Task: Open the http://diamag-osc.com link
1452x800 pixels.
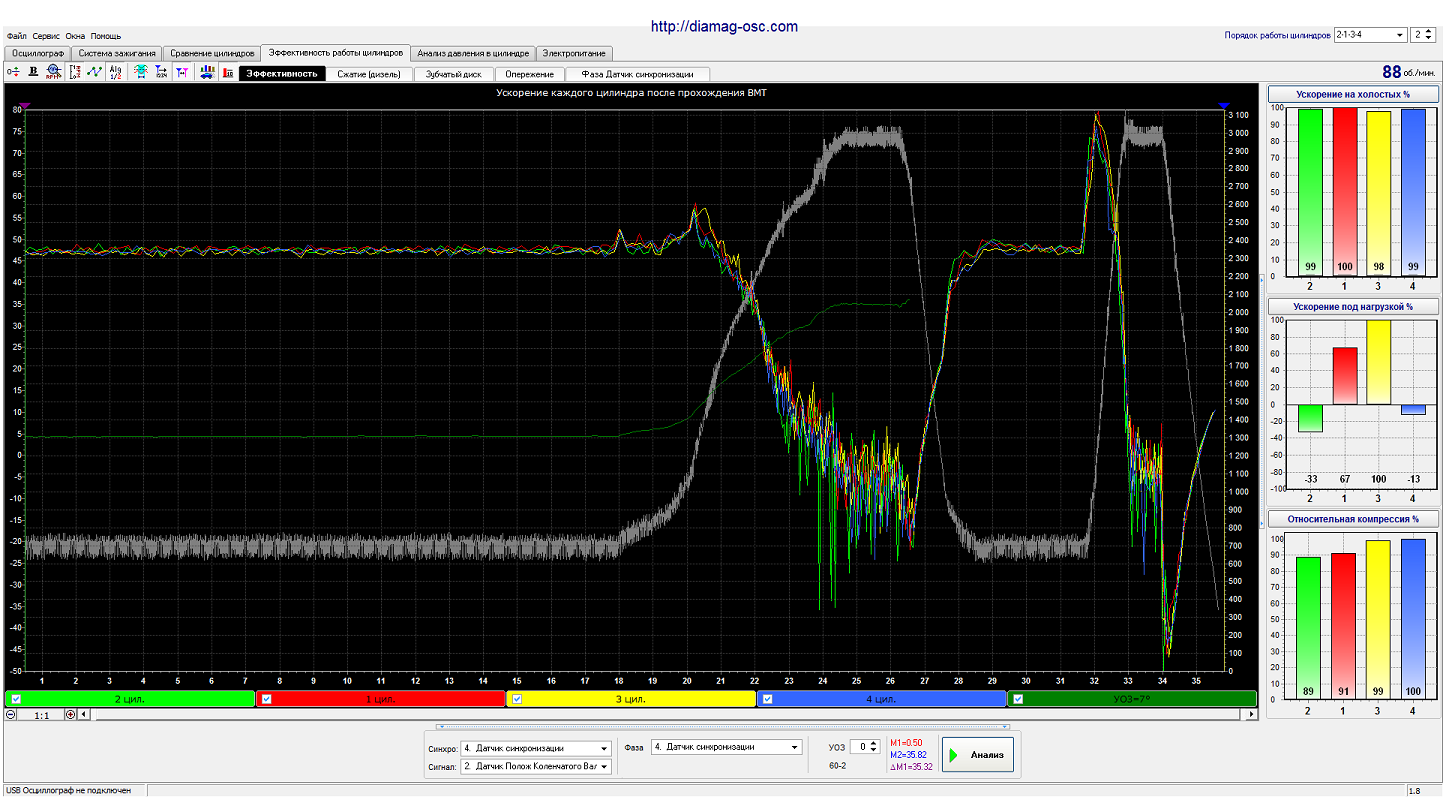Action: (724, 27)
